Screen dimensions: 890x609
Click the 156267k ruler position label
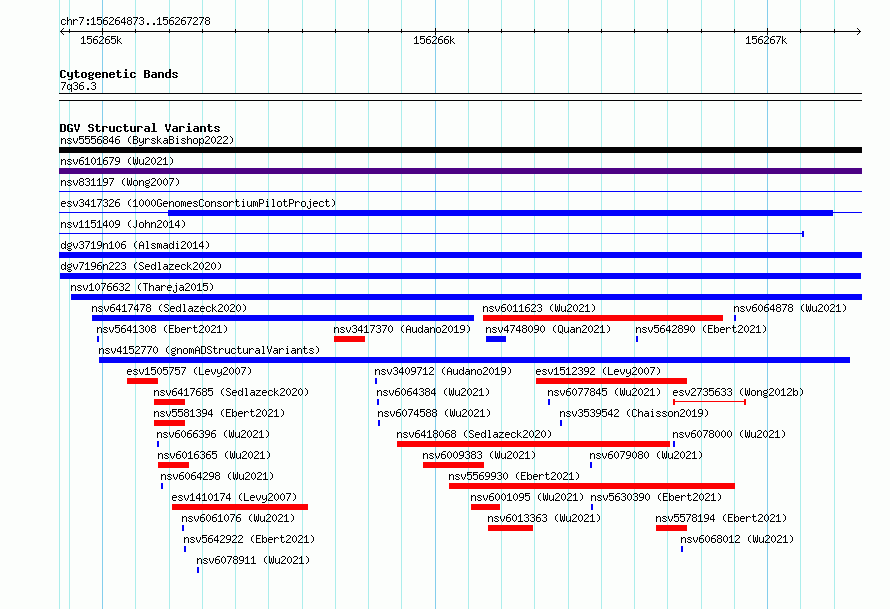(766, 40)
